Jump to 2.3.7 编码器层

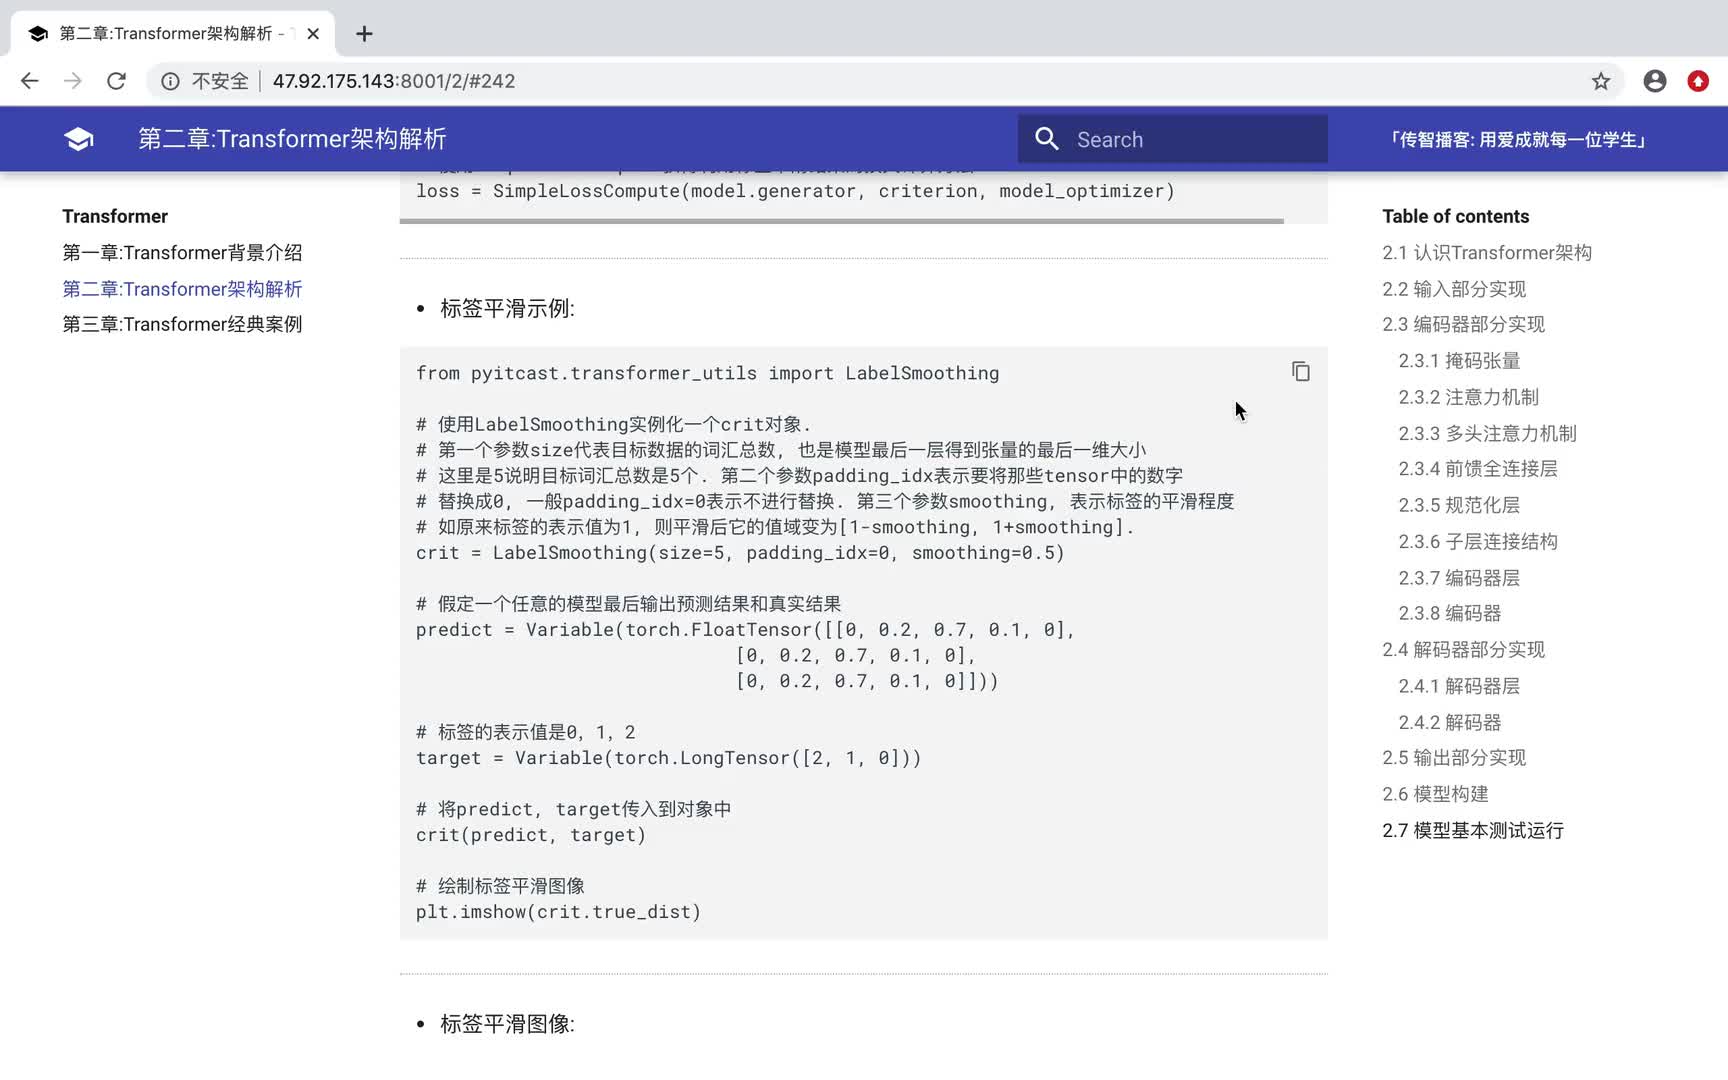[x=1459, y=578]
